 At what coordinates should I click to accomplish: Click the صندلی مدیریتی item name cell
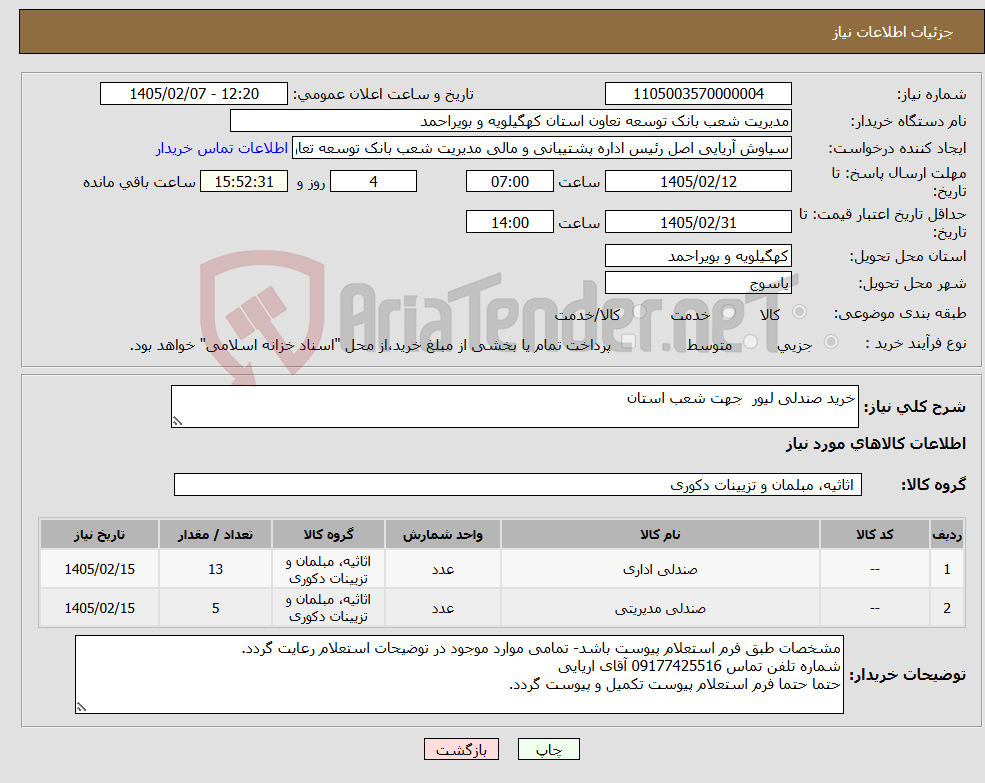660,608
